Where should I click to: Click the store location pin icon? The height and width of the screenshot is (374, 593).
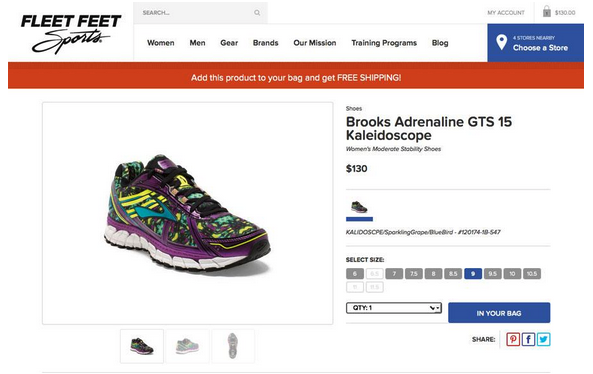coord(501,42)
